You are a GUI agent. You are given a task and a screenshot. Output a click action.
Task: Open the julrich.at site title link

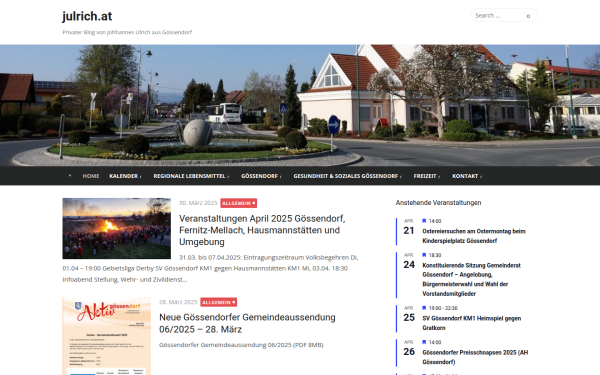87,16
